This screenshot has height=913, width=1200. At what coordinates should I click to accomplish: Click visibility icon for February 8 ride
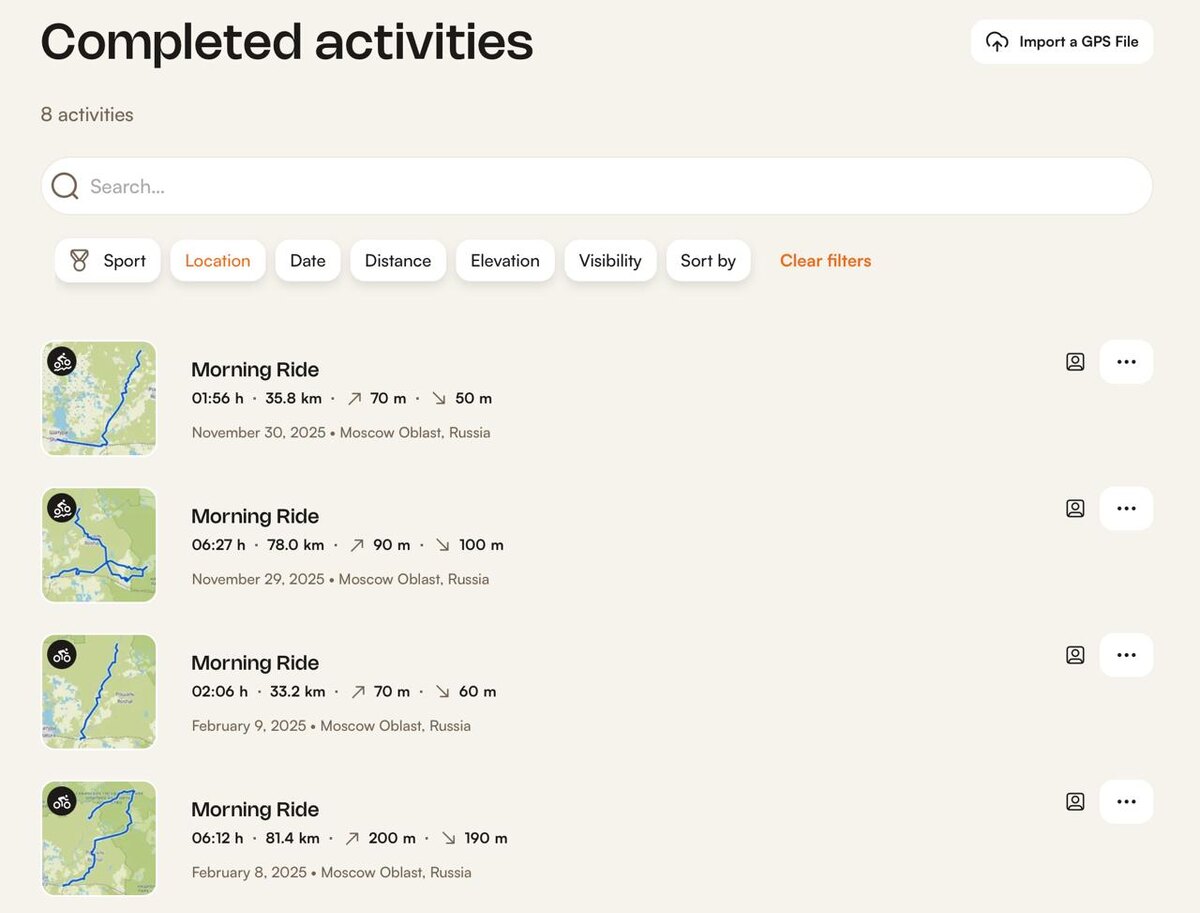[x=1075, y=802]
